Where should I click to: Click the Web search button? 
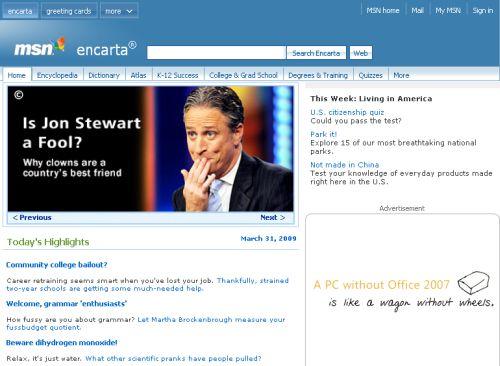point(361,53)
